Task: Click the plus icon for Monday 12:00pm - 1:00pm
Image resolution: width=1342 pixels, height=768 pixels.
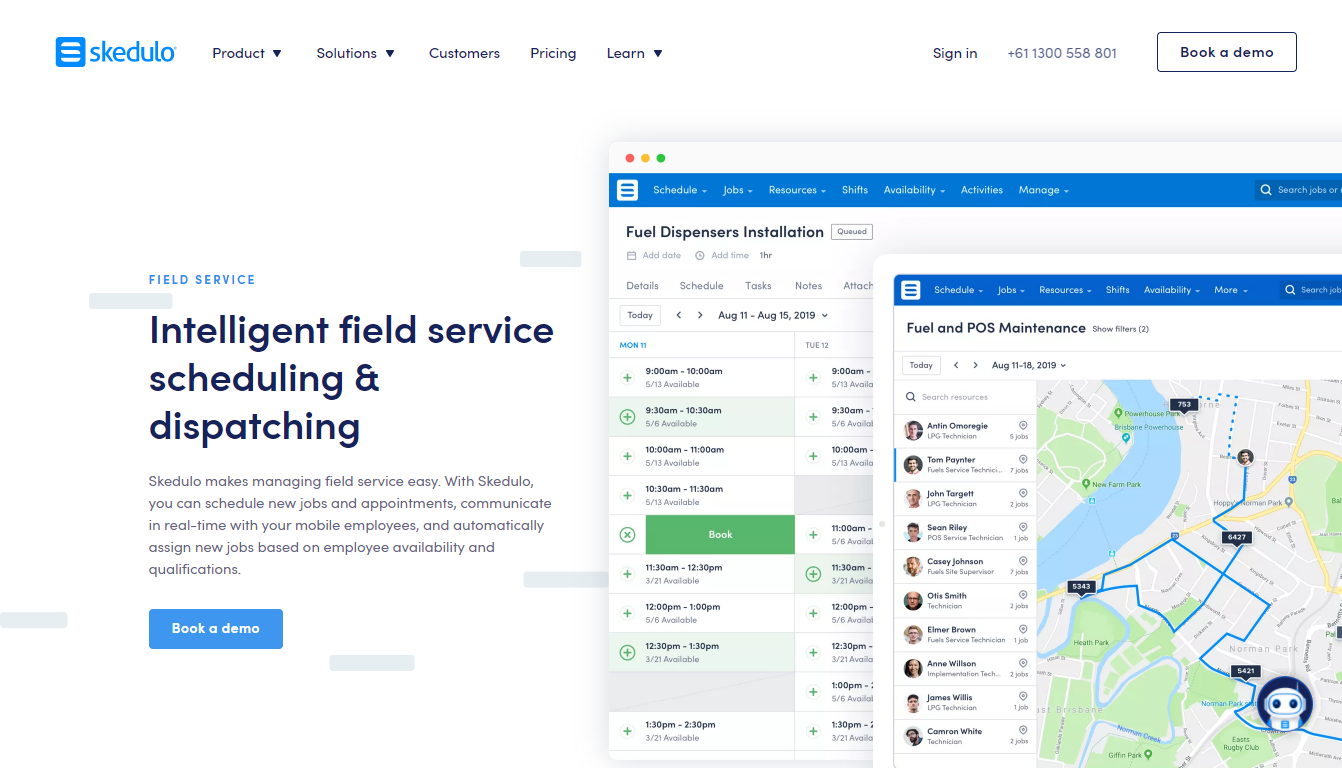Action: [627, 613]
